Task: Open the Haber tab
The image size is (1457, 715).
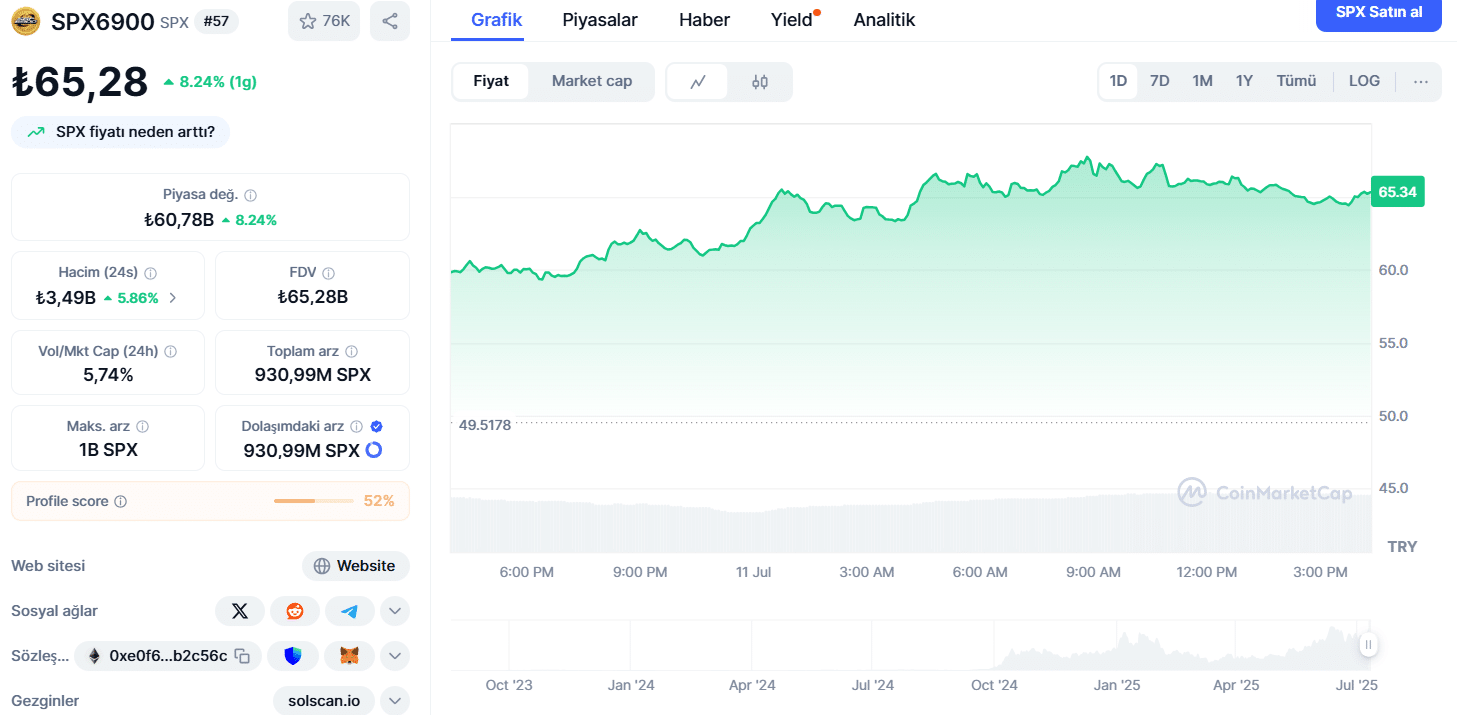Action: point(704,20)
